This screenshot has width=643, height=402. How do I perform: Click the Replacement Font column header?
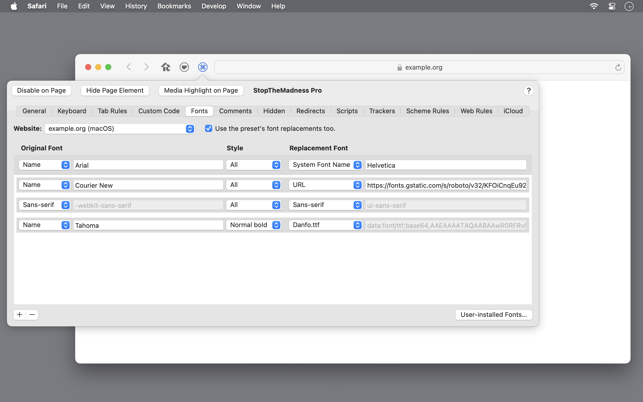[319, 148]
